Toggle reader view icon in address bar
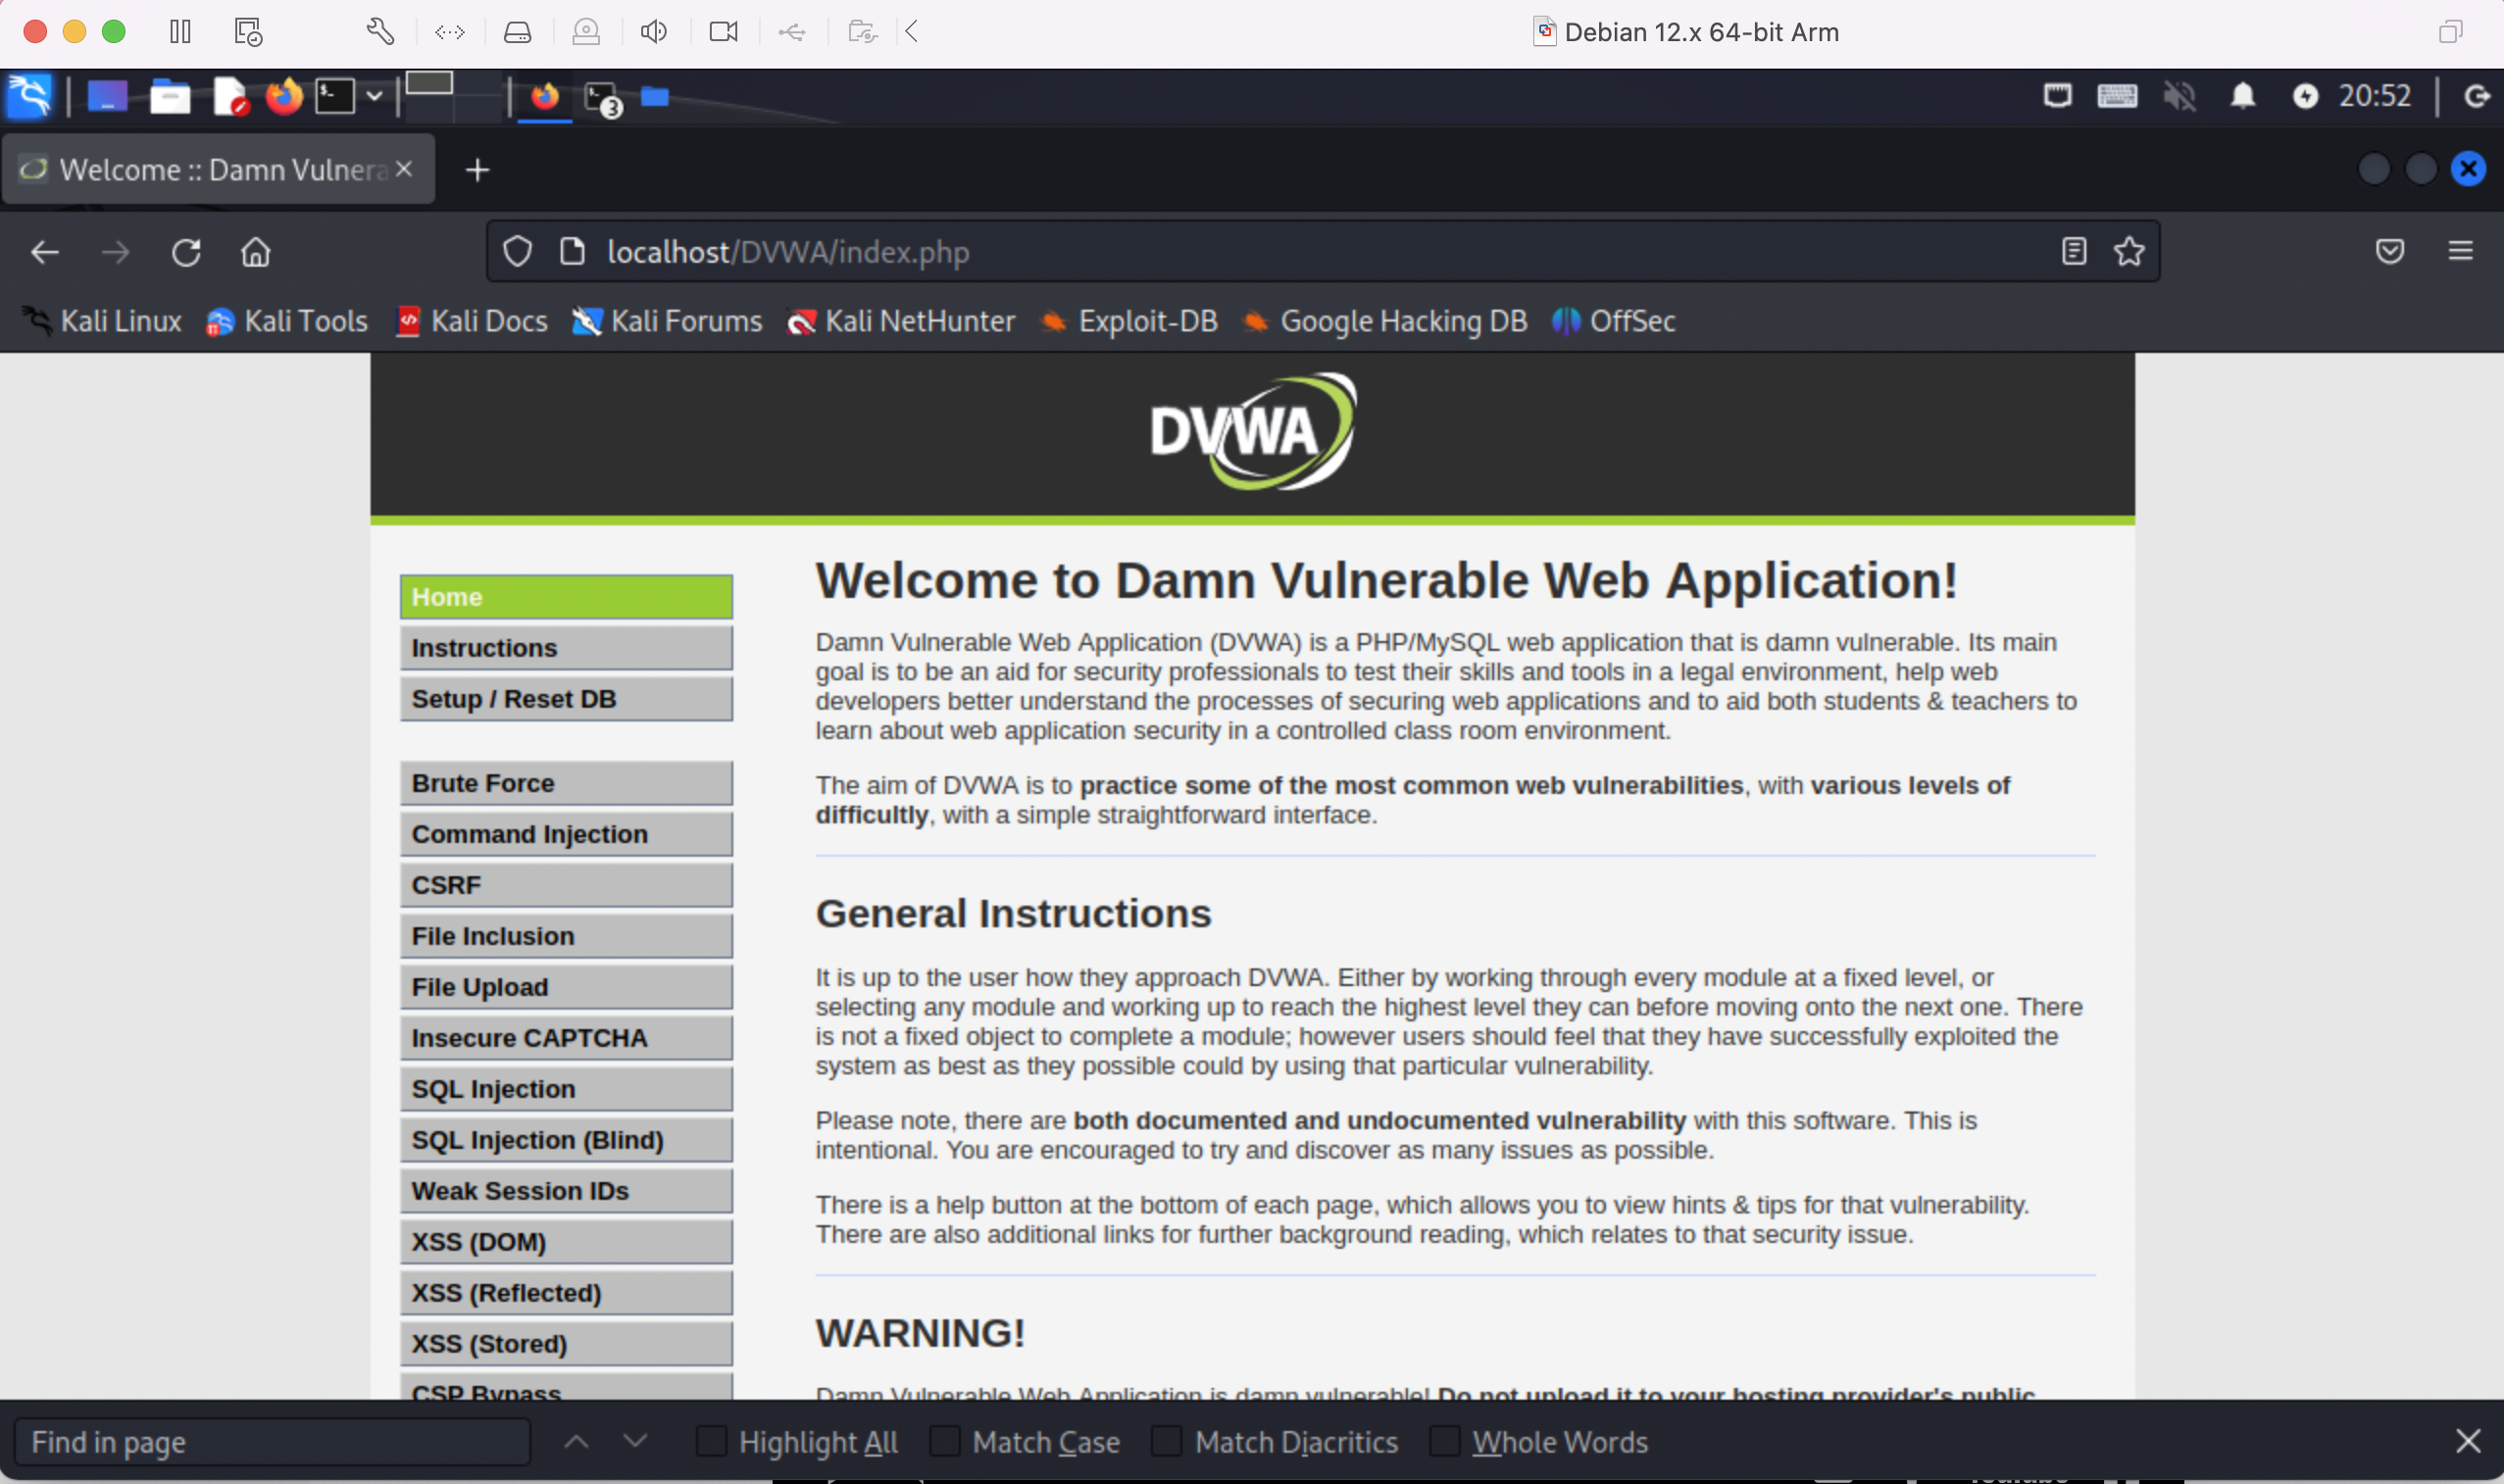The width and height of the screenshot is (2504, 1484). pos(2074,251)
